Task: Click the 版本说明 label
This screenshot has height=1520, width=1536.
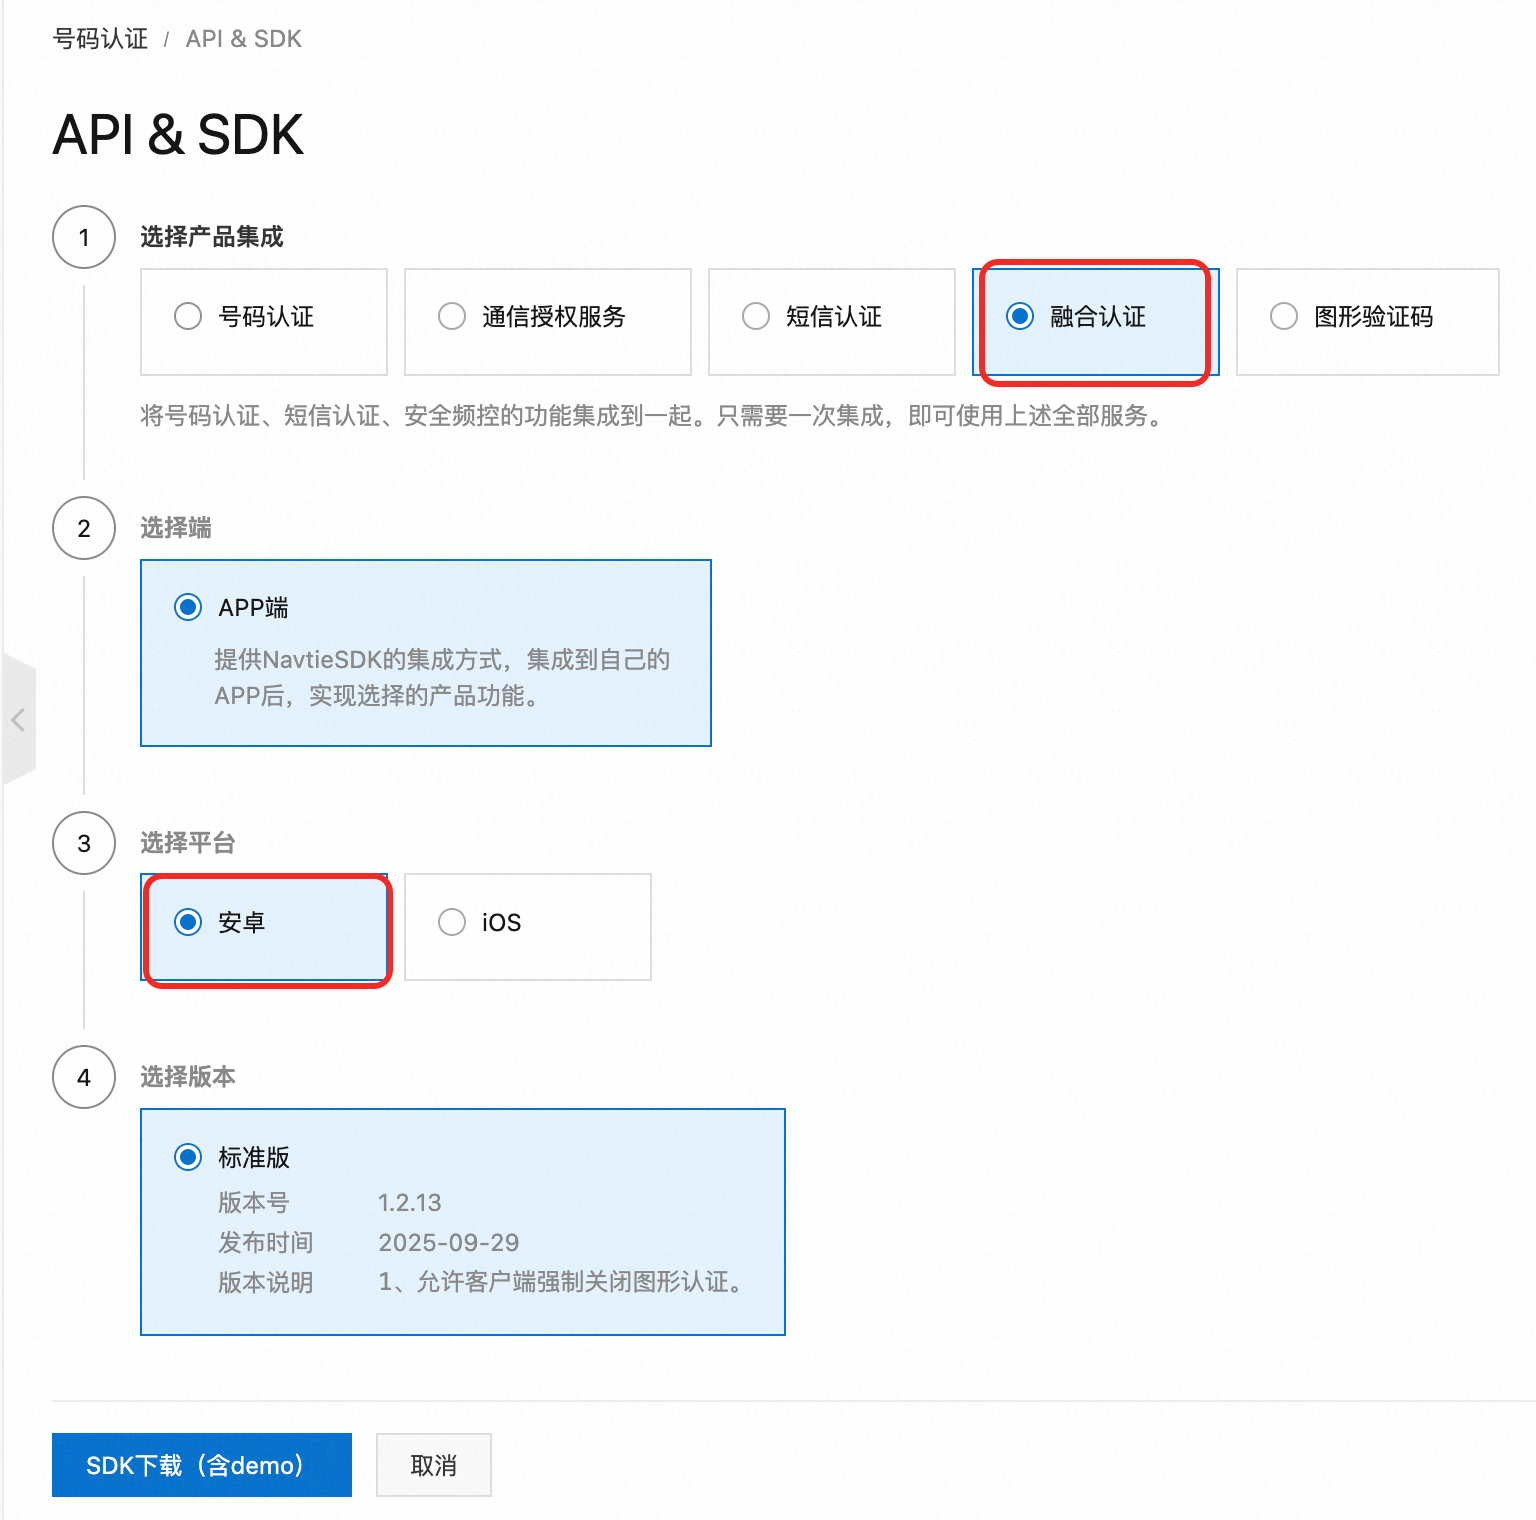Action: (x=266, y=1282)
